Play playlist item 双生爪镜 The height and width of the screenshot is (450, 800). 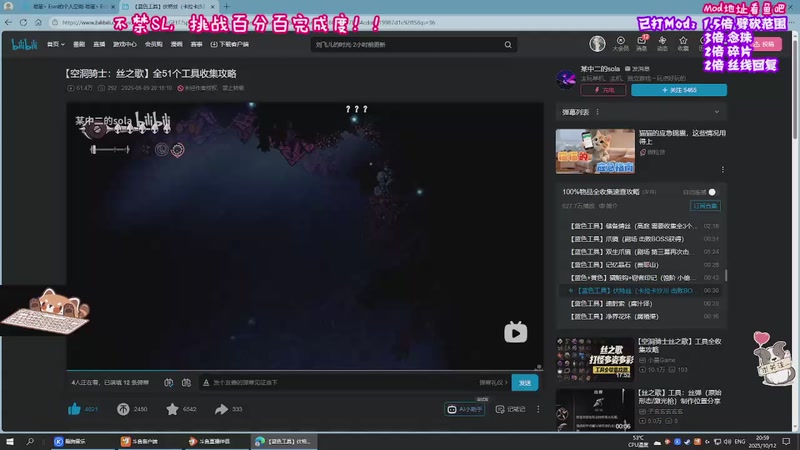pos(644,252)
